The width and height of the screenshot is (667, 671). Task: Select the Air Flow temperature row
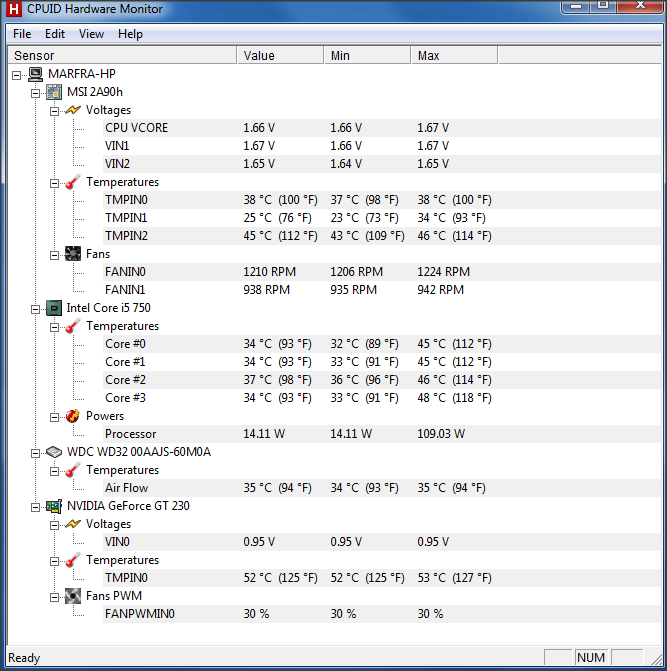382,488
